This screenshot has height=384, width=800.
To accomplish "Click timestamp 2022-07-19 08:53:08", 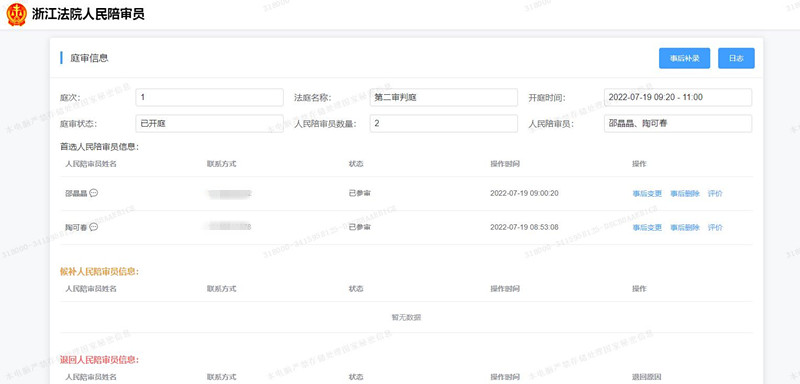I will (x=524, y=227).
